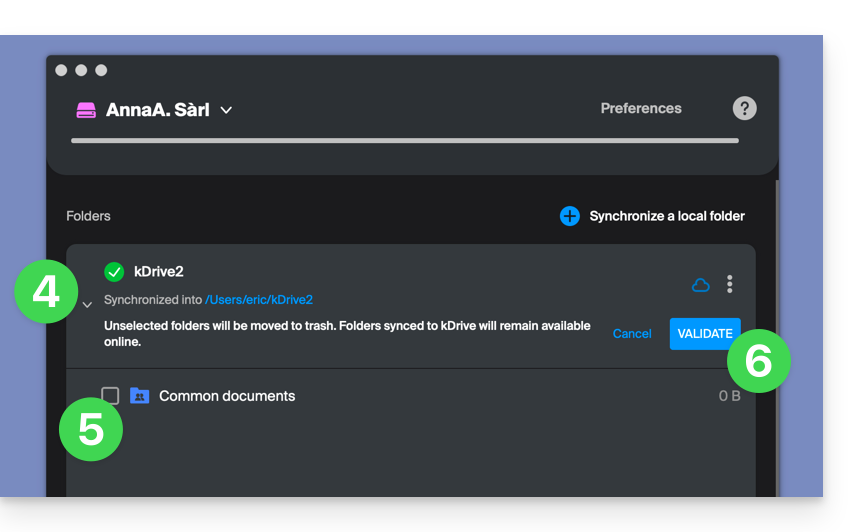858x532 pixels.
Task: Click the green check status icon for kDrive2
Action: coord(114,272)
